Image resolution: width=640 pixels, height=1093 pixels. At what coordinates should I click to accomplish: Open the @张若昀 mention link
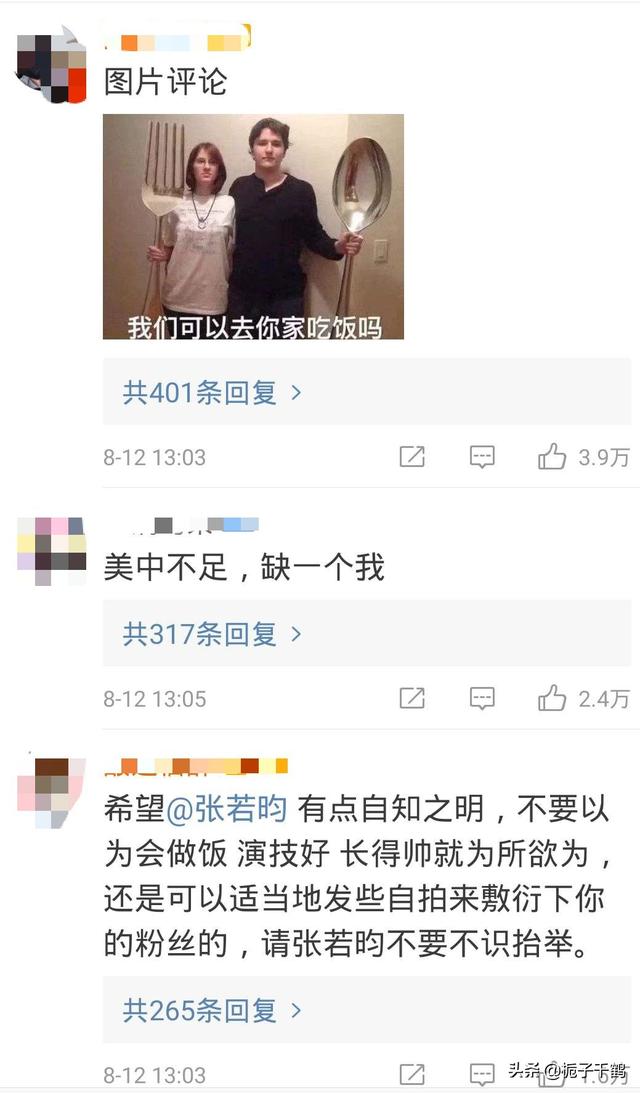227,809
